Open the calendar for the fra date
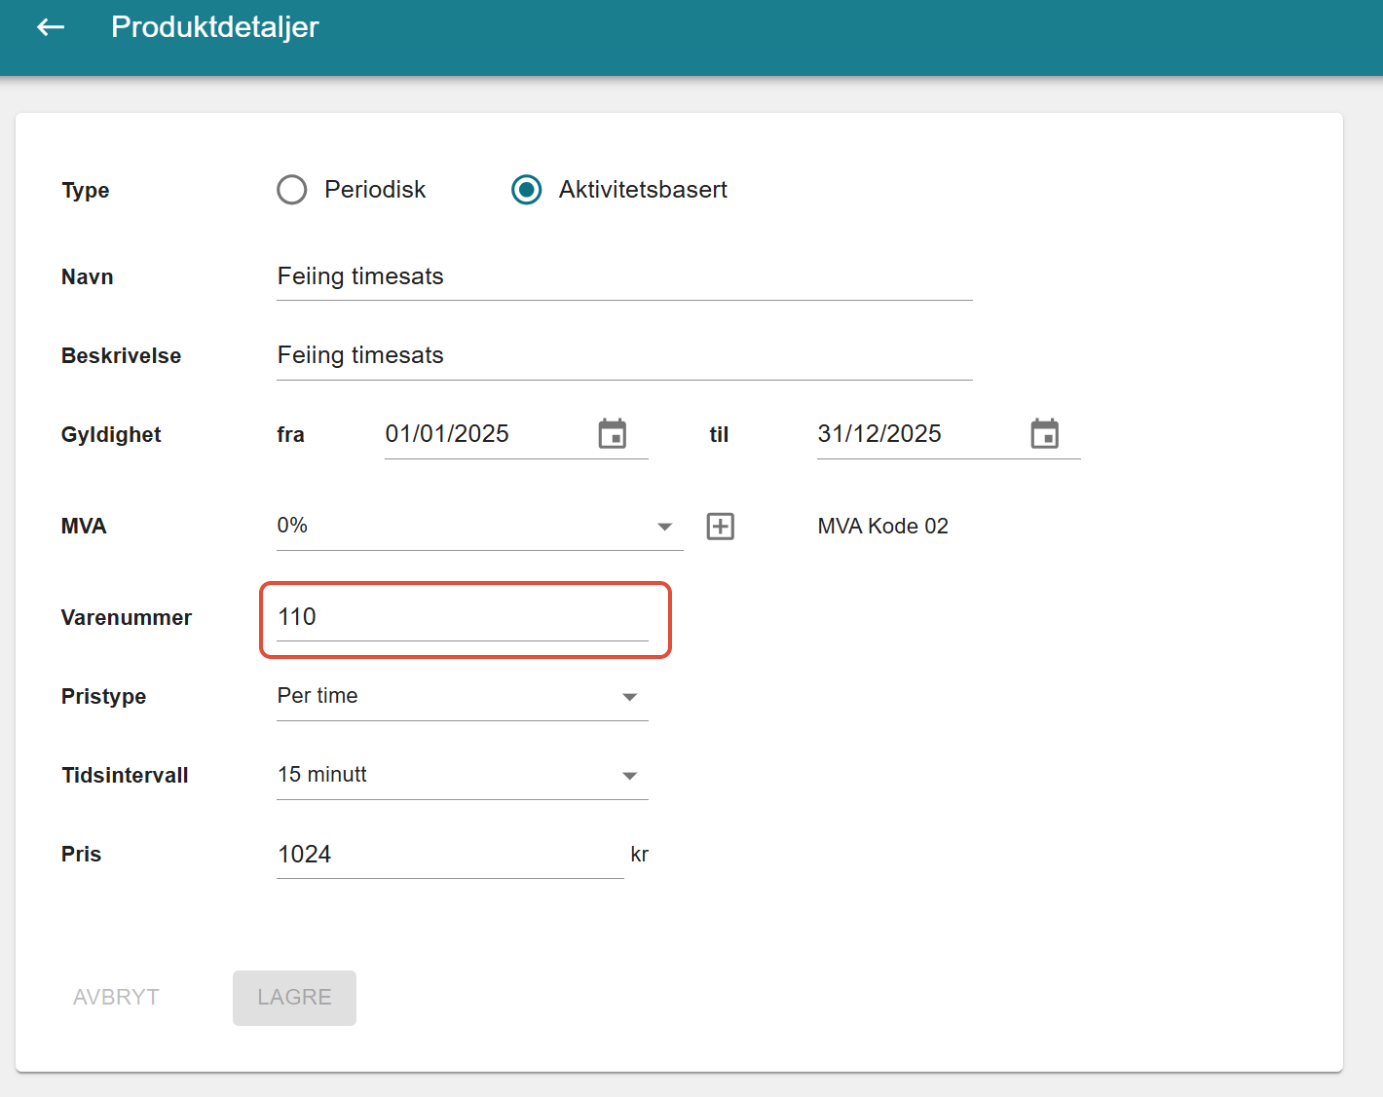The width and height of the screenshot is (1383, 1097). [x=612, y=434]
